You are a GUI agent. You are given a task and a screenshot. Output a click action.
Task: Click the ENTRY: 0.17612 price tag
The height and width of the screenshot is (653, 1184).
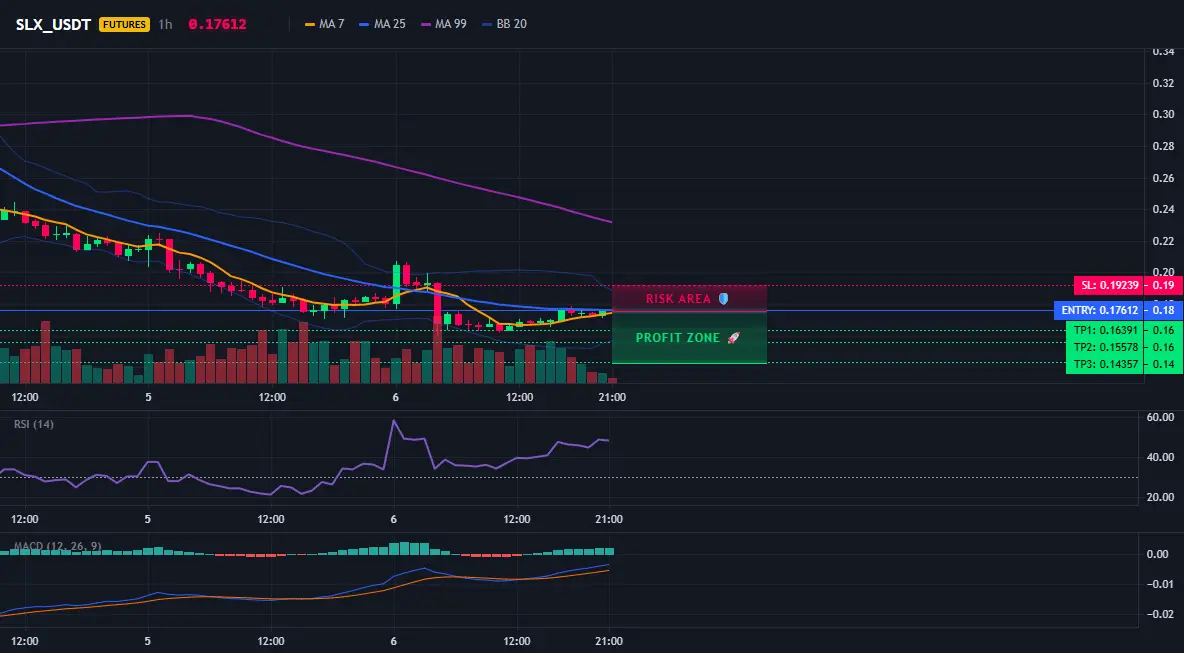1099,310
